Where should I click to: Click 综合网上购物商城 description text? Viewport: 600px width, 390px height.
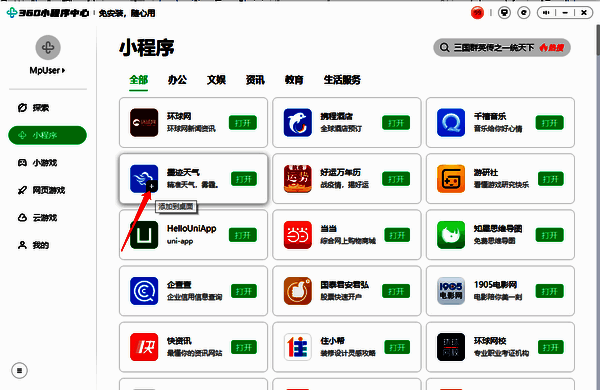pos(348,241)
